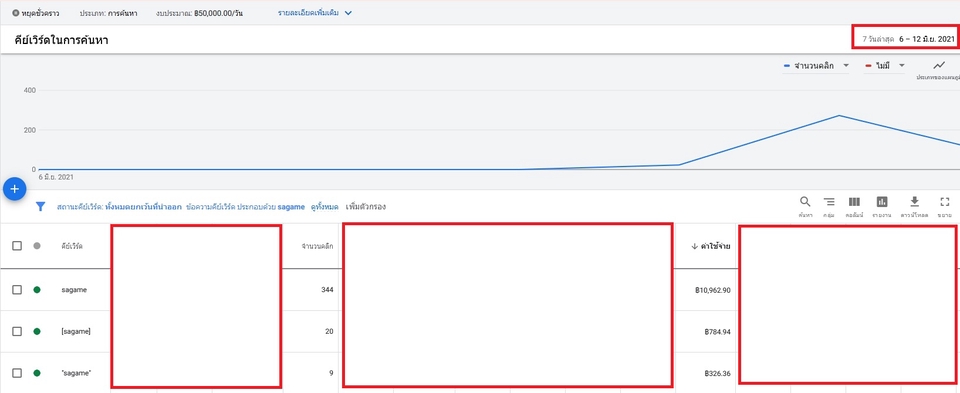Click the budget text ฿50,000.00/วัน
Screen dimensions: 960x393
click(218, 13)
